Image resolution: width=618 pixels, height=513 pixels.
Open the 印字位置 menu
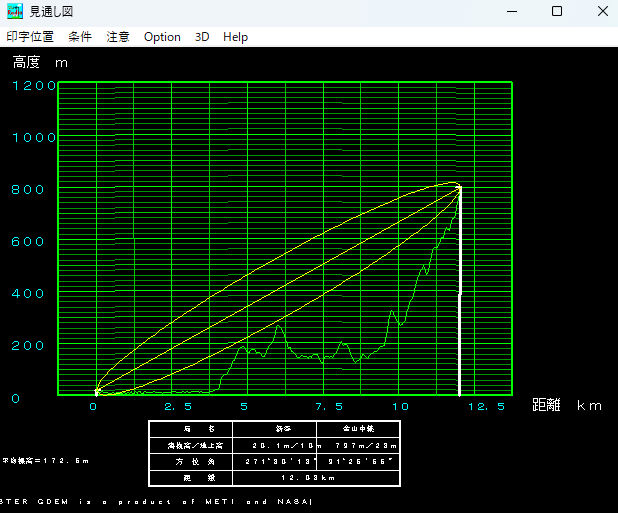pyautogui.click(x=30, y=37)
